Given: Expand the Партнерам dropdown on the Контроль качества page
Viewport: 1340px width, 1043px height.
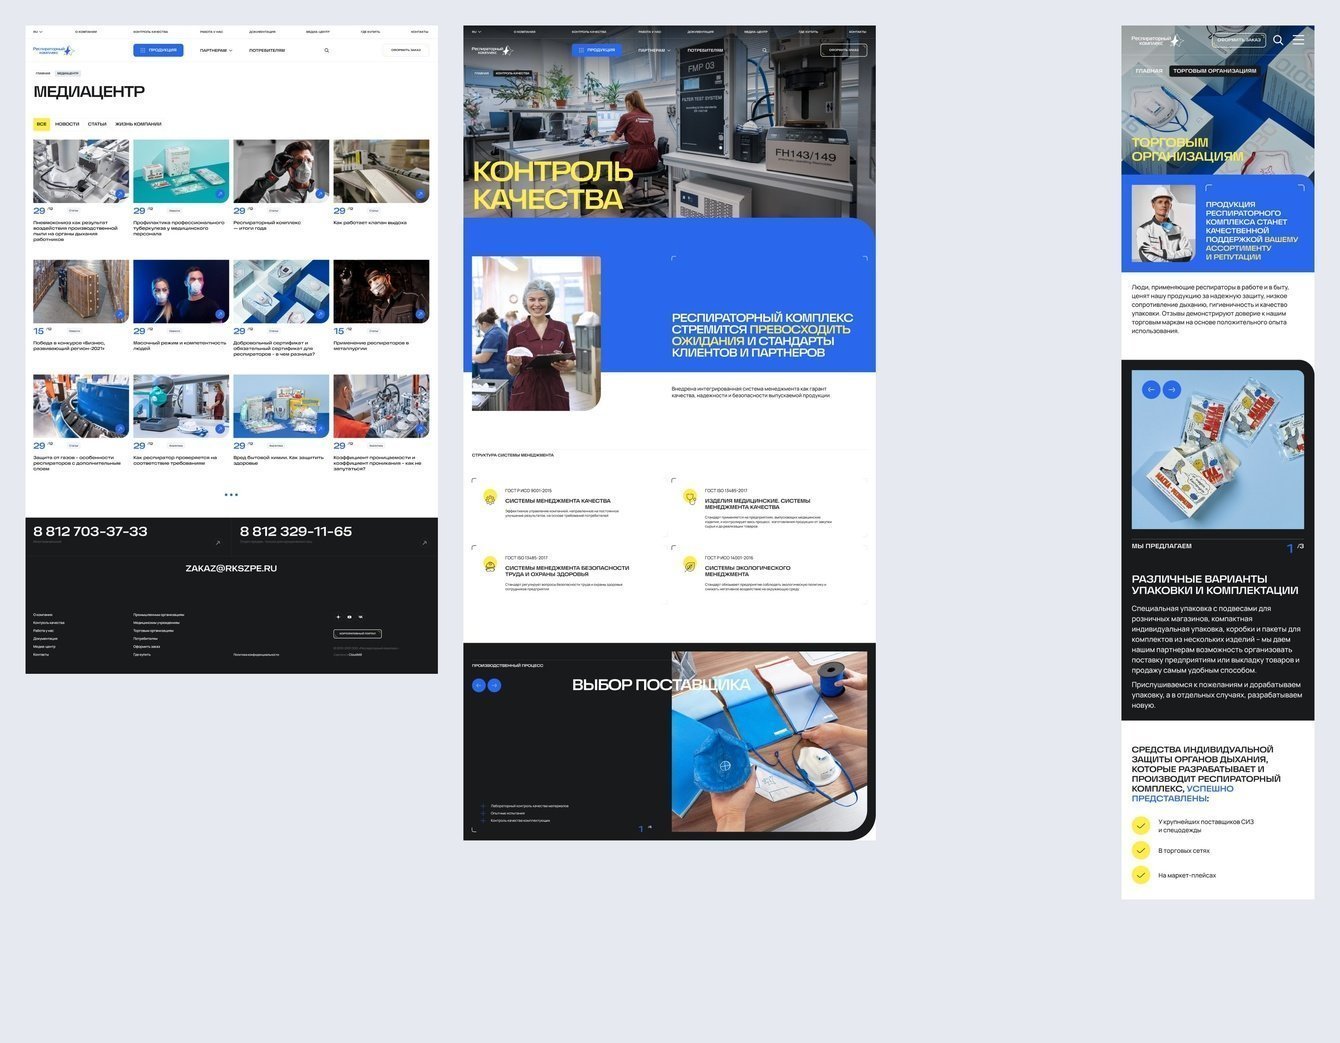Looking at the screenshot, I should click(x=654, y=50).
